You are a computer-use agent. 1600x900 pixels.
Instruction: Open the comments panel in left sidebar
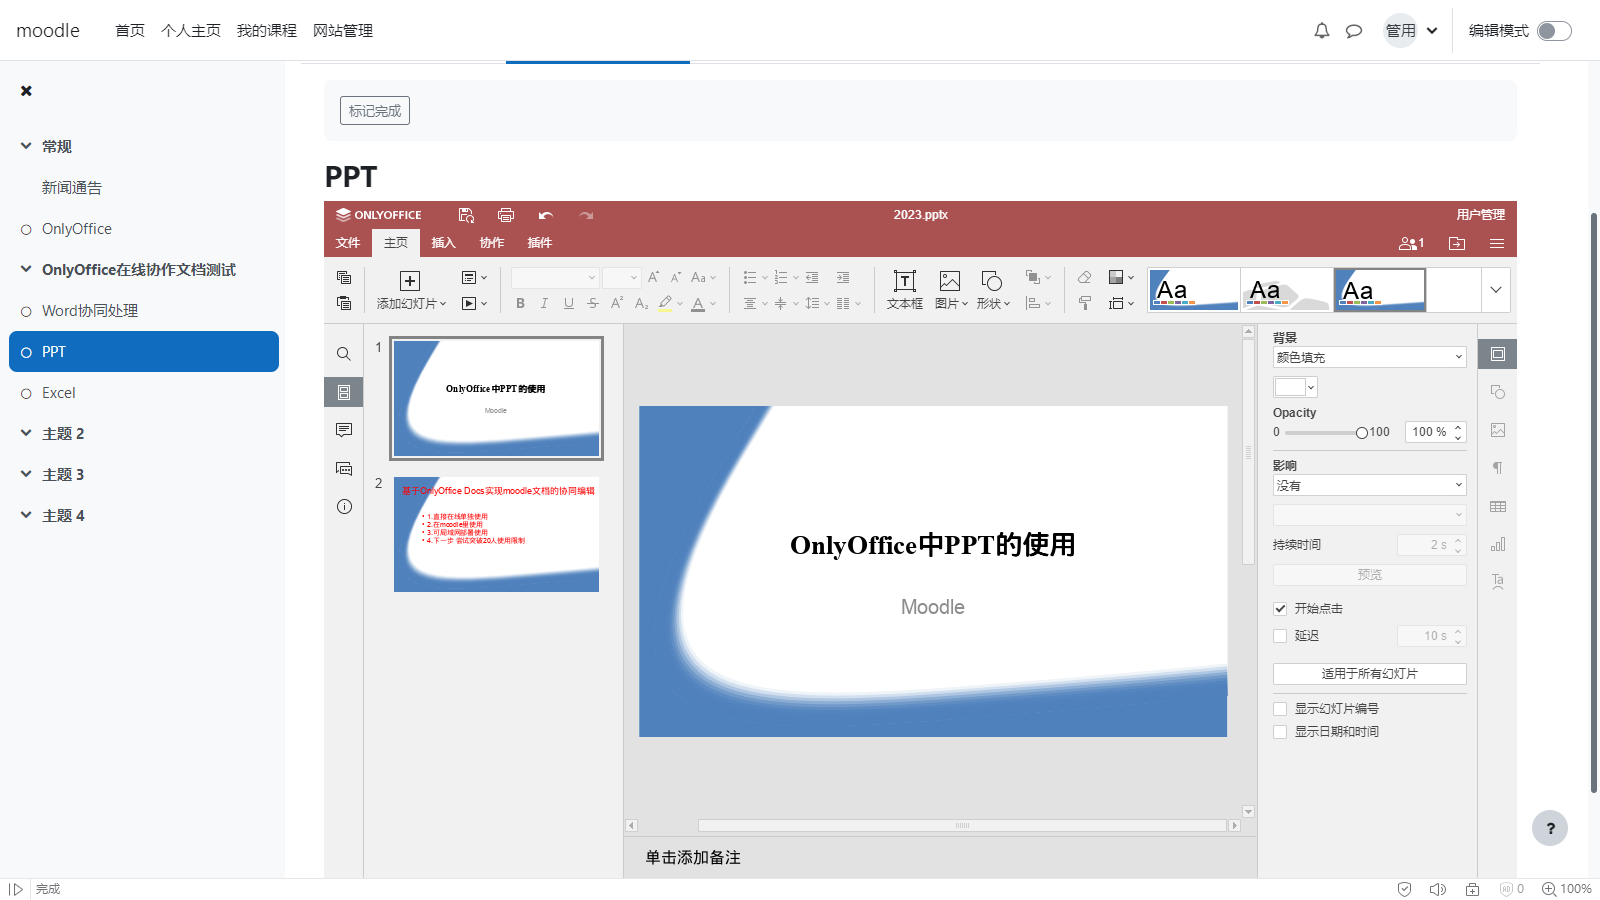[x=344, y=430]
